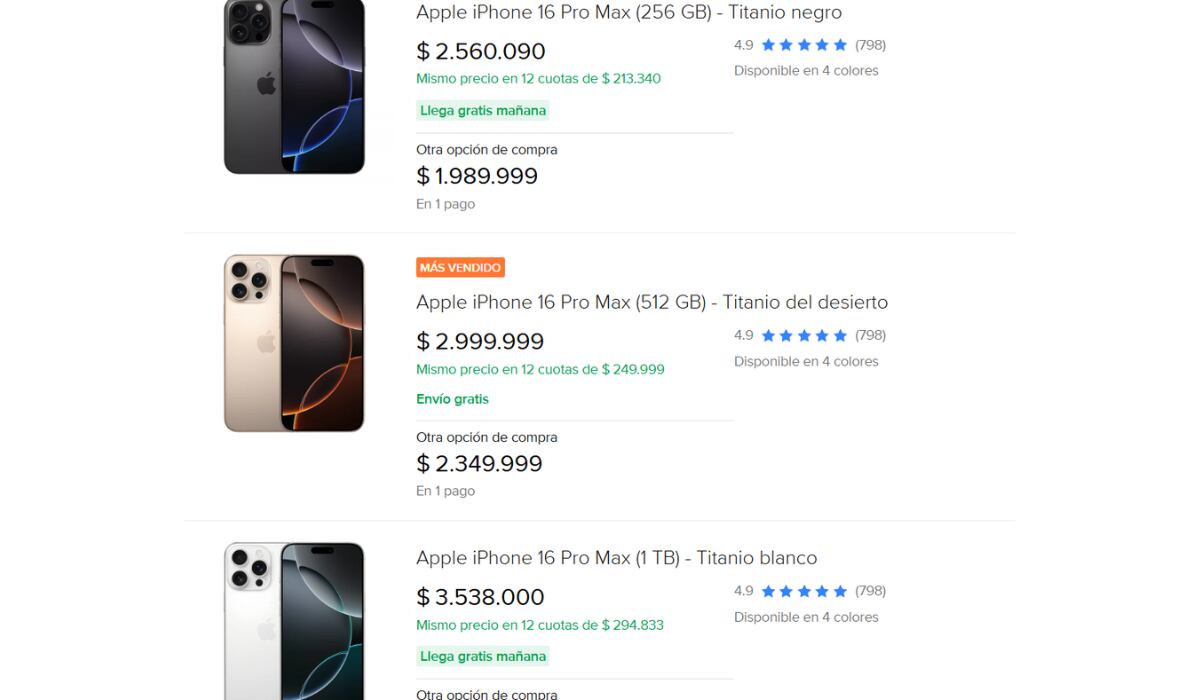Open the black iPhone product thumbnail
The height and width of the screenshot is (700, 1200).
coord(293,86)
